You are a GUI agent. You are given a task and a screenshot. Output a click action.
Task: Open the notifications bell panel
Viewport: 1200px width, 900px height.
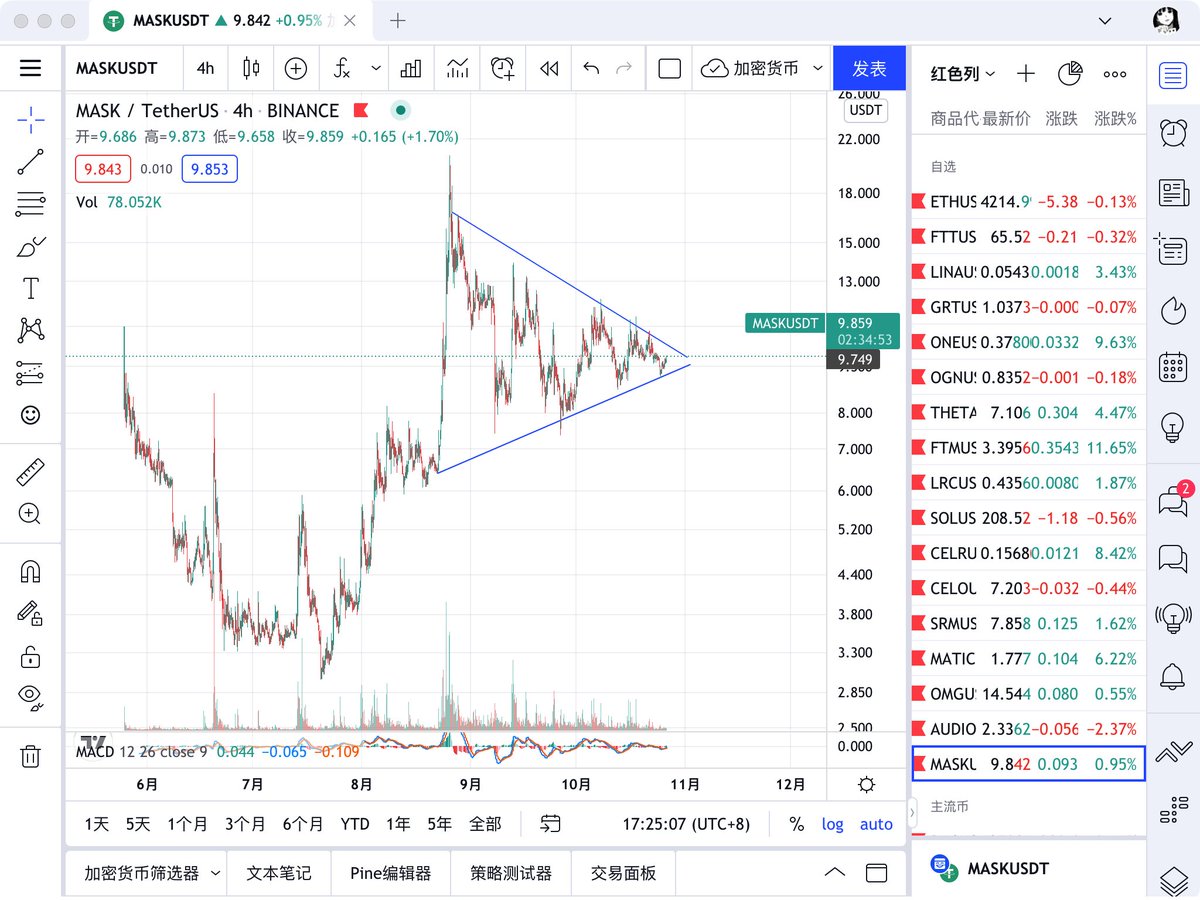(x=1173, y=676)
